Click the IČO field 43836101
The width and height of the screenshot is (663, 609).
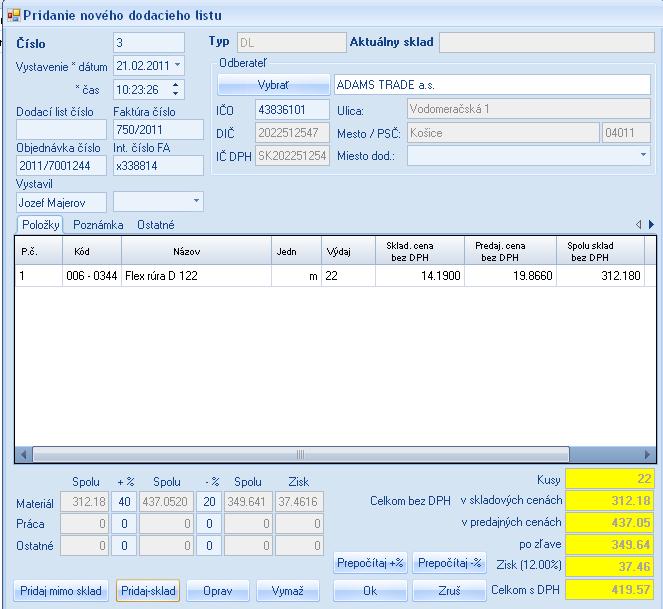pyautogui.click(x=292, y=110)
